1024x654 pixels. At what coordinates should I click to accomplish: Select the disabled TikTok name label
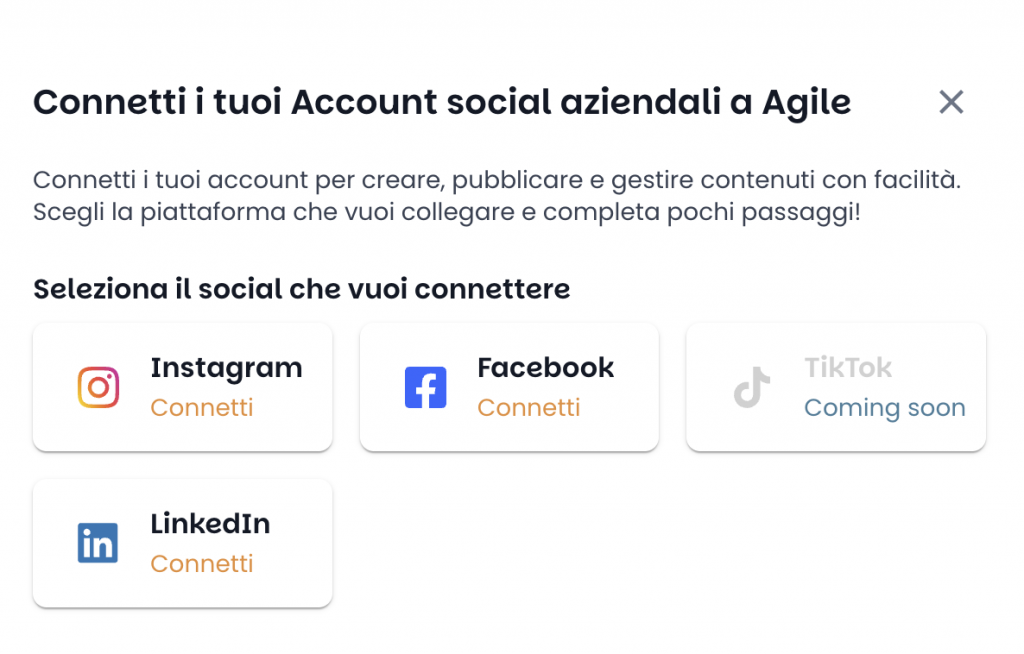coord(848,368)
